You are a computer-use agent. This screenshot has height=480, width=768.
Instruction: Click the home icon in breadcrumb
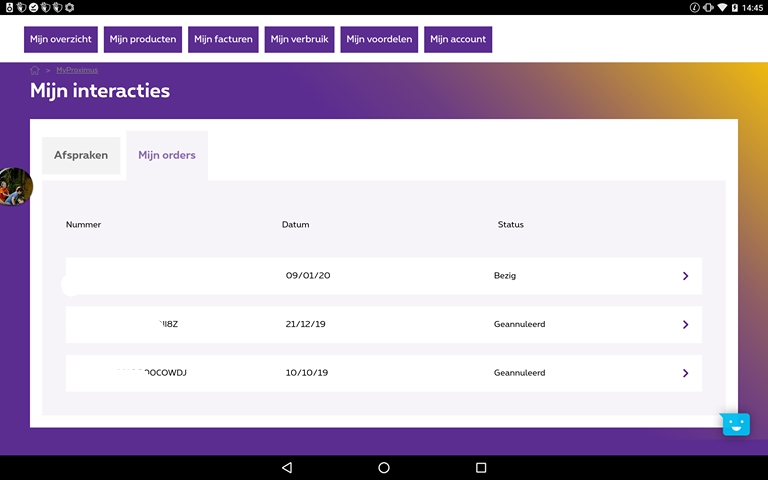pyautogui.click(x=35, y=70)
